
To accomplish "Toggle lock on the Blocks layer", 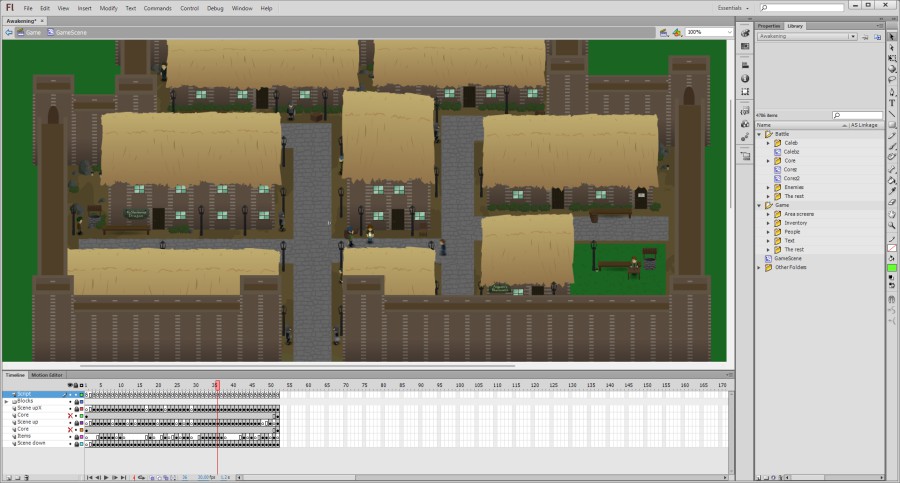I will (x=77, y=401).
